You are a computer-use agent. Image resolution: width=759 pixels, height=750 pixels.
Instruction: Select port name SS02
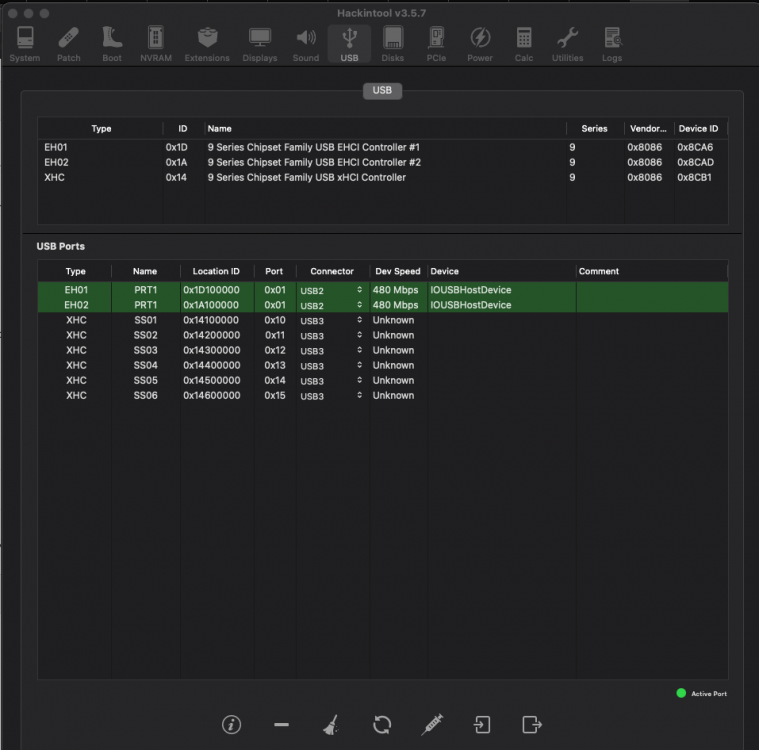pyautogui.click(x=145, y=335)
